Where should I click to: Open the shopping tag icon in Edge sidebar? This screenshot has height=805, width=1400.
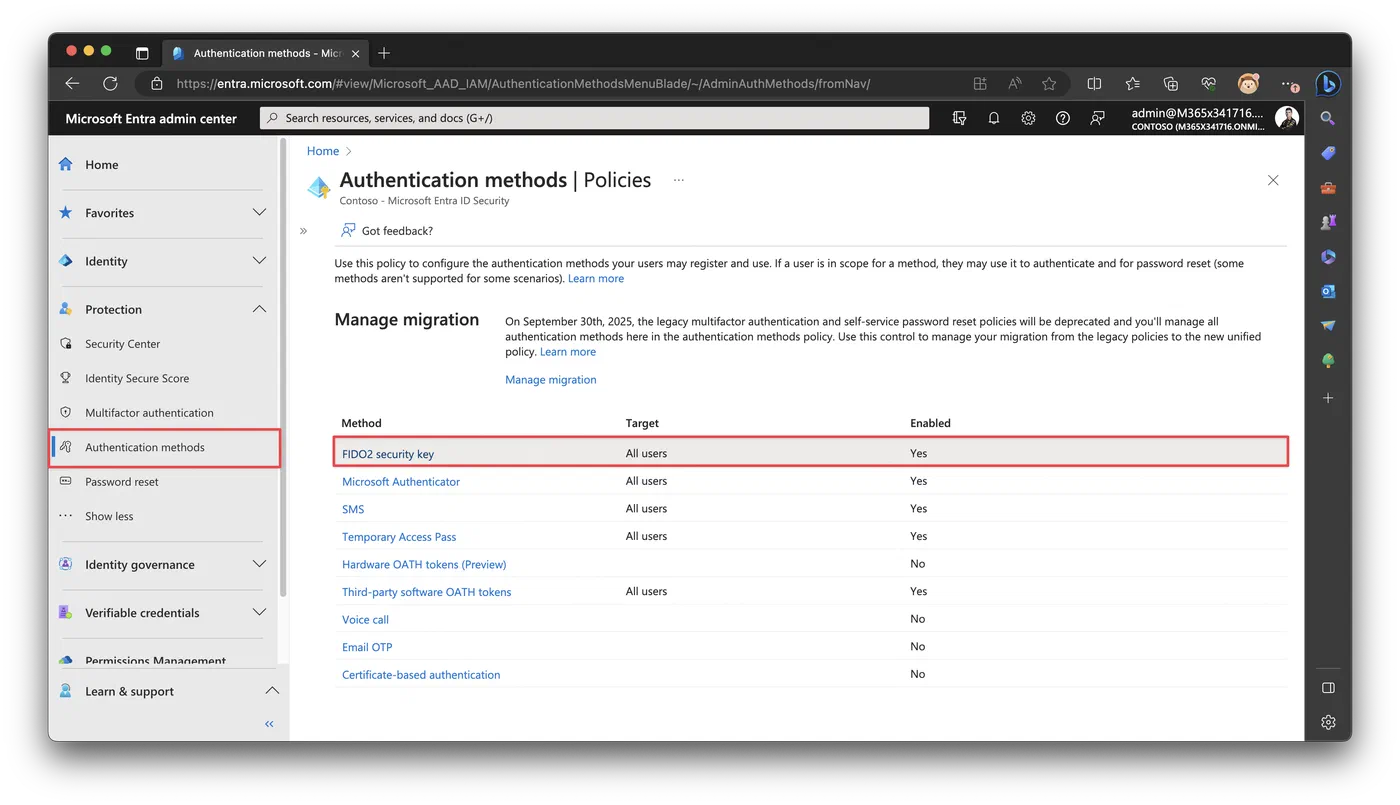[x=1328, y=153]
